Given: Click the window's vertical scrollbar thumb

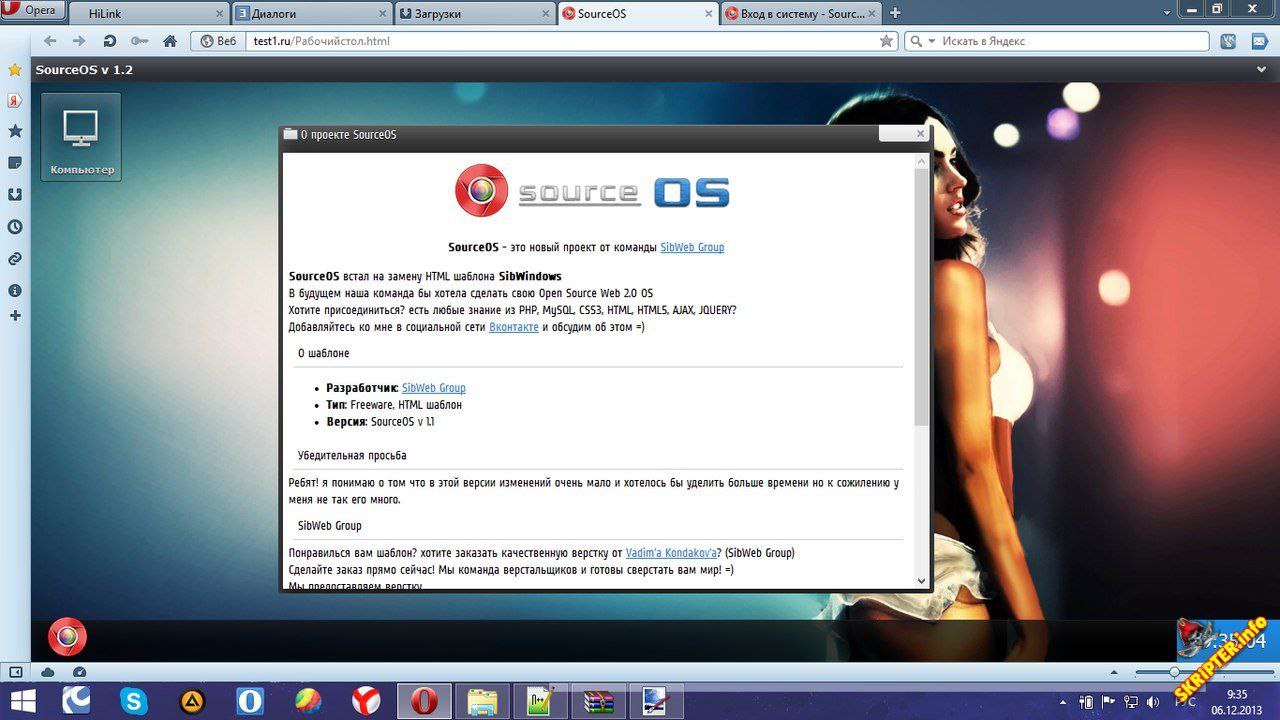Looking at the screenshot, I should pyautogui.click(x=921, y=295).
